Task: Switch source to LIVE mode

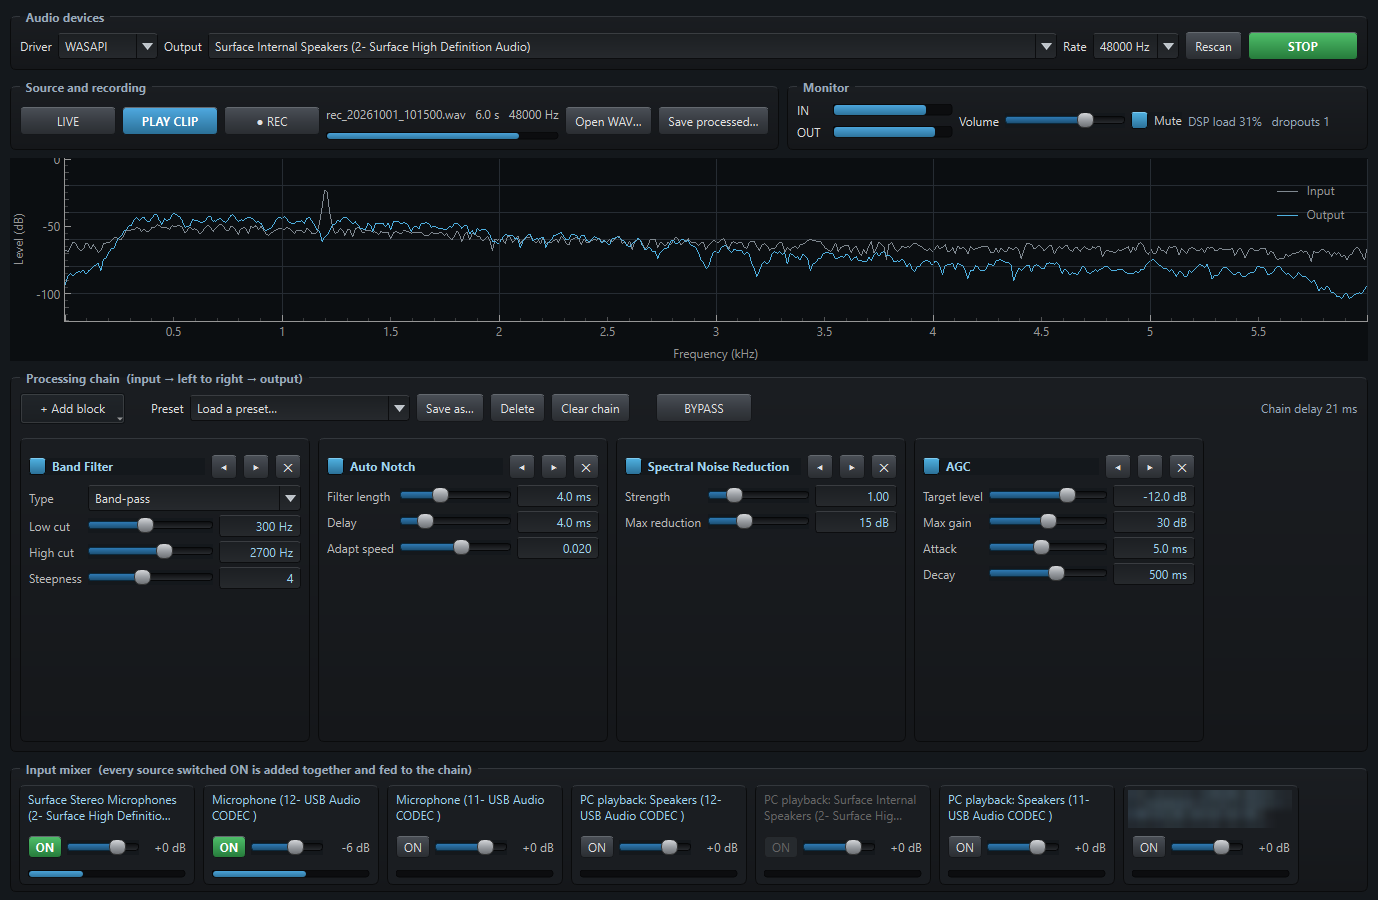Action: click(x=68, y=121)
